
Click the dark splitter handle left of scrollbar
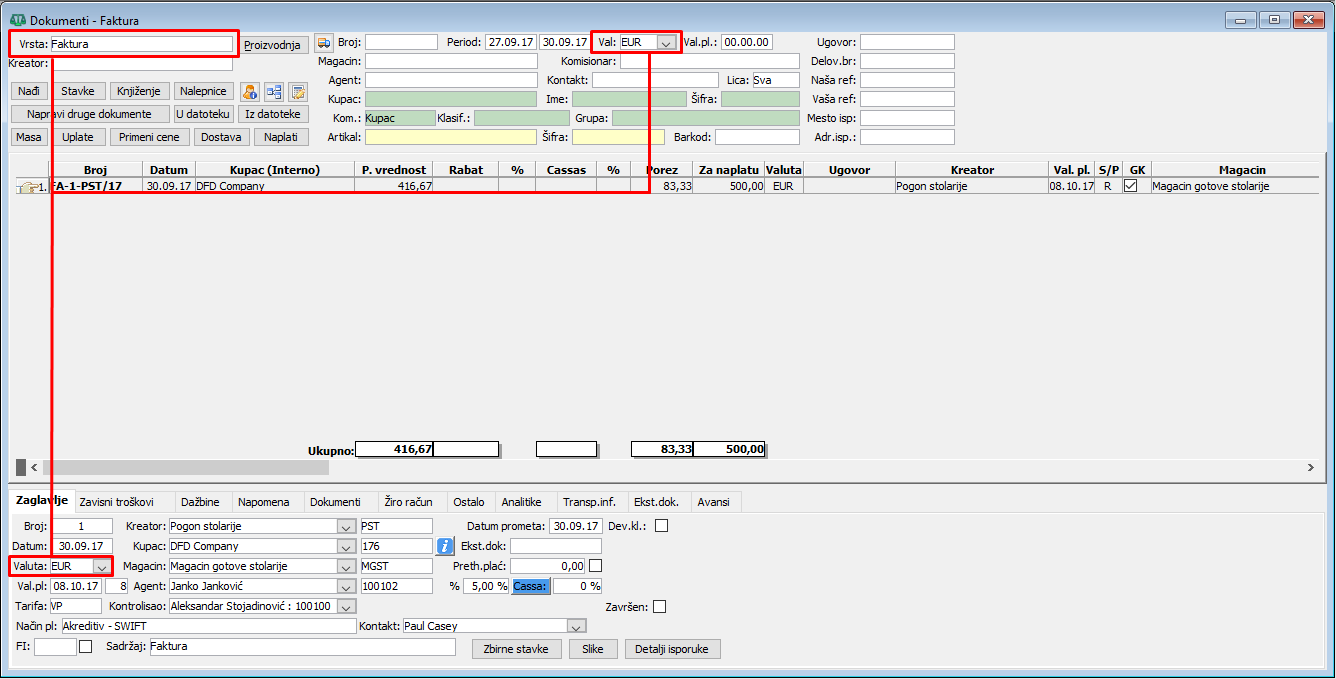pyautogui.click(x=21, y=467)
